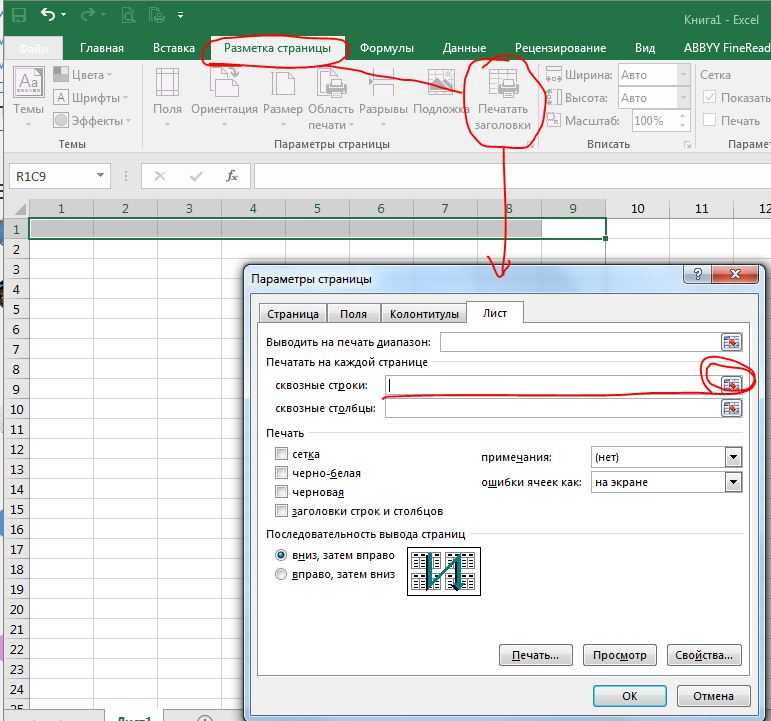771x721 pixels.
Task: Click the Размер page size icon
Action: (283, 84)
